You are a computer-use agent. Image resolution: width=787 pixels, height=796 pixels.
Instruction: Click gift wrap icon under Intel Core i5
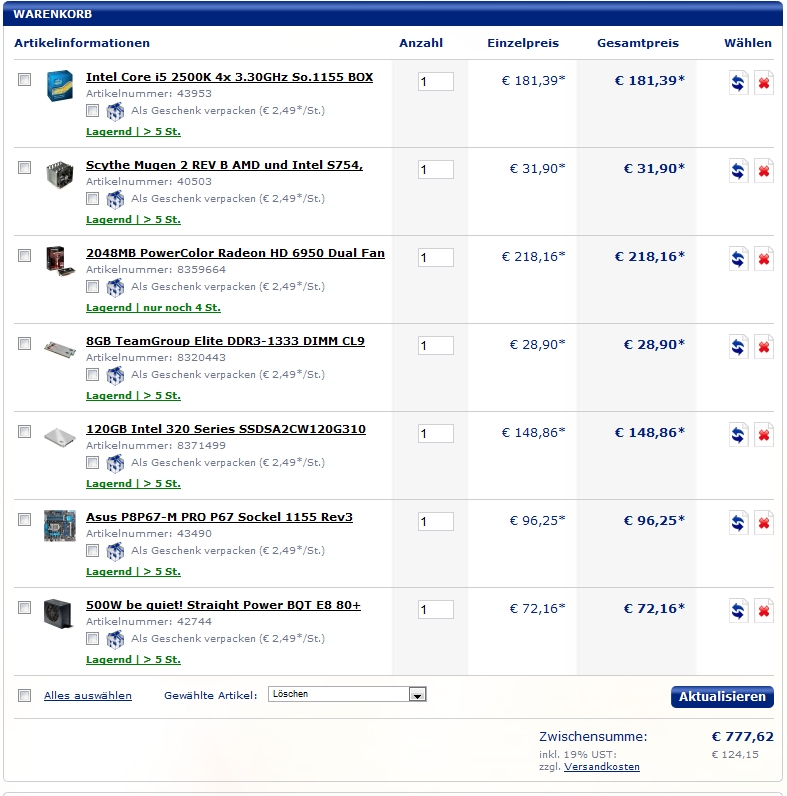(x=115, y=111)
